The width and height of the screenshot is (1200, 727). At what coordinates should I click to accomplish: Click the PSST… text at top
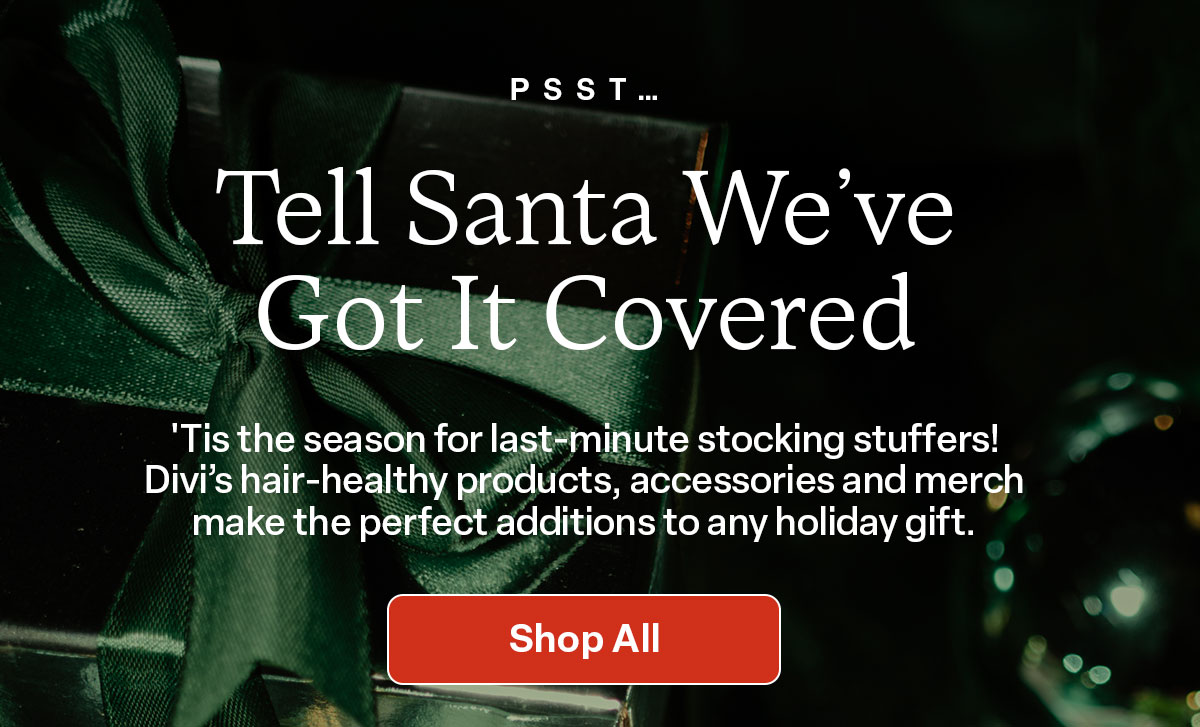coord(584,90)
